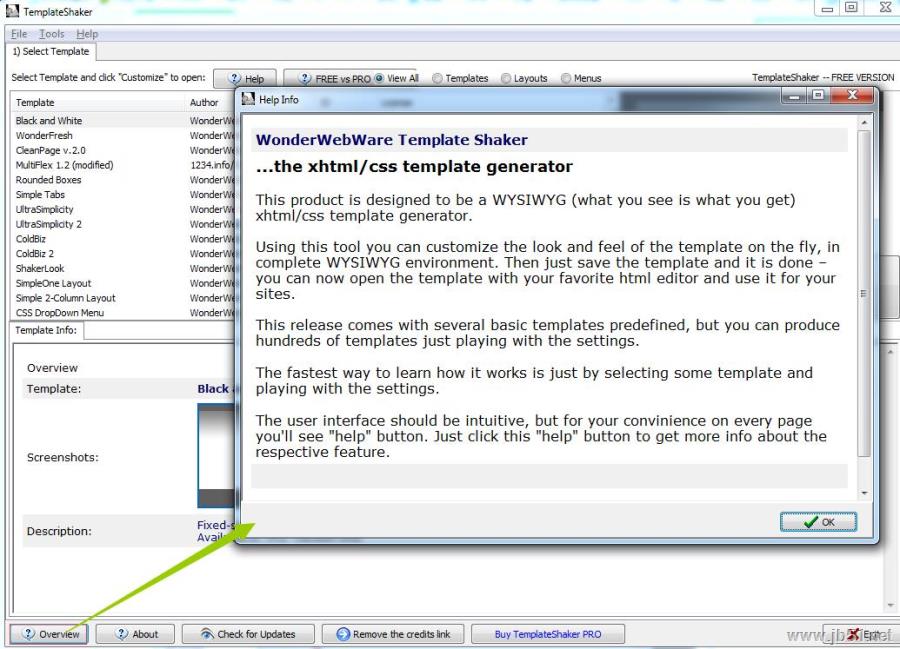Click the Help Info vertical scrollbar thumb
The width and height of the screenshot is (900, 649).
(x=864, y=293)
